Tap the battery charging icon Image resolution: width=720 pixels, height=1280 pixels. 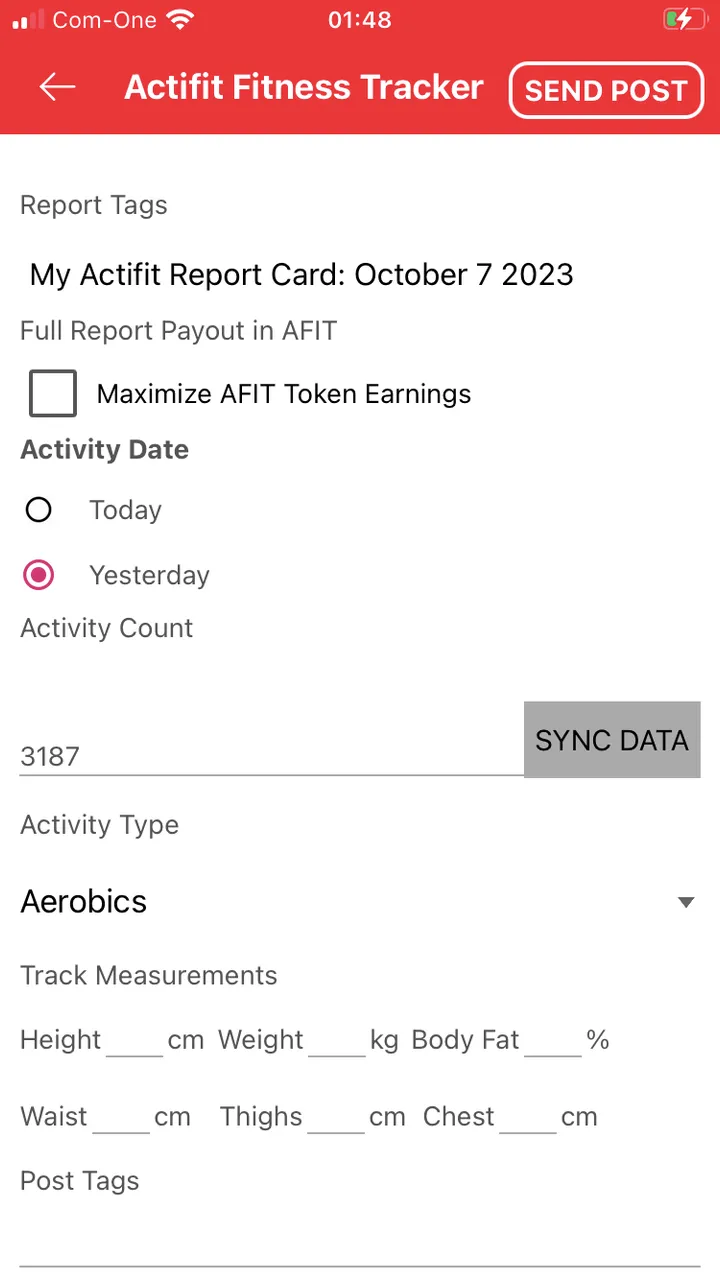pos(684,19)
